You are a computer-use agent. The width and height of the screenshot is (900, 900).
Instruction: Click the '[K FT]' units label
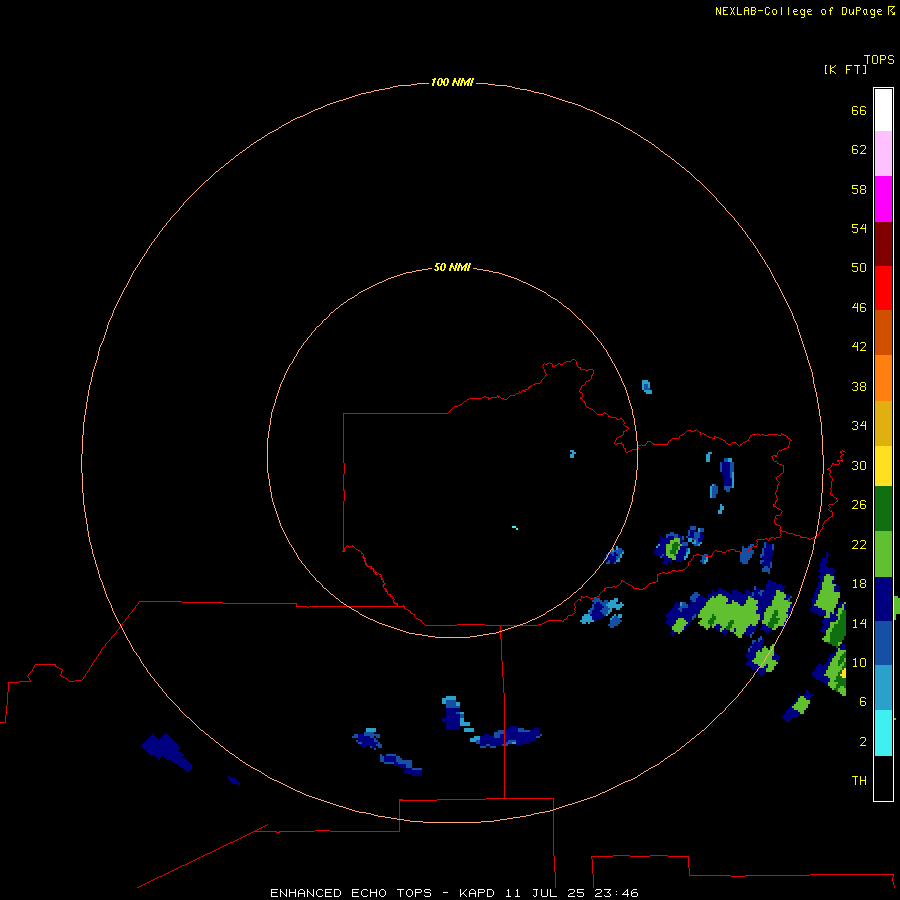(845, 69)
